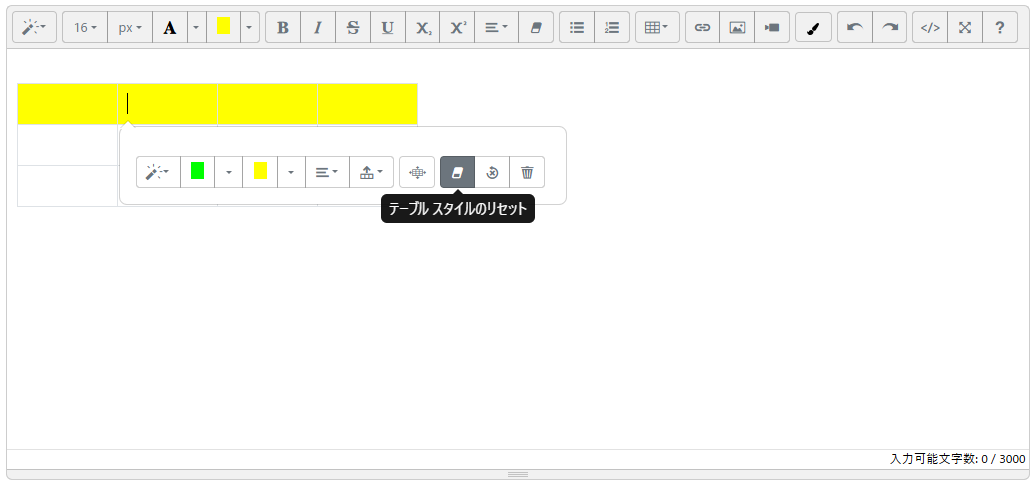Insert a hyperlink using the link icon
This screenshot has width=1033, height=482.
coord(702,28)
